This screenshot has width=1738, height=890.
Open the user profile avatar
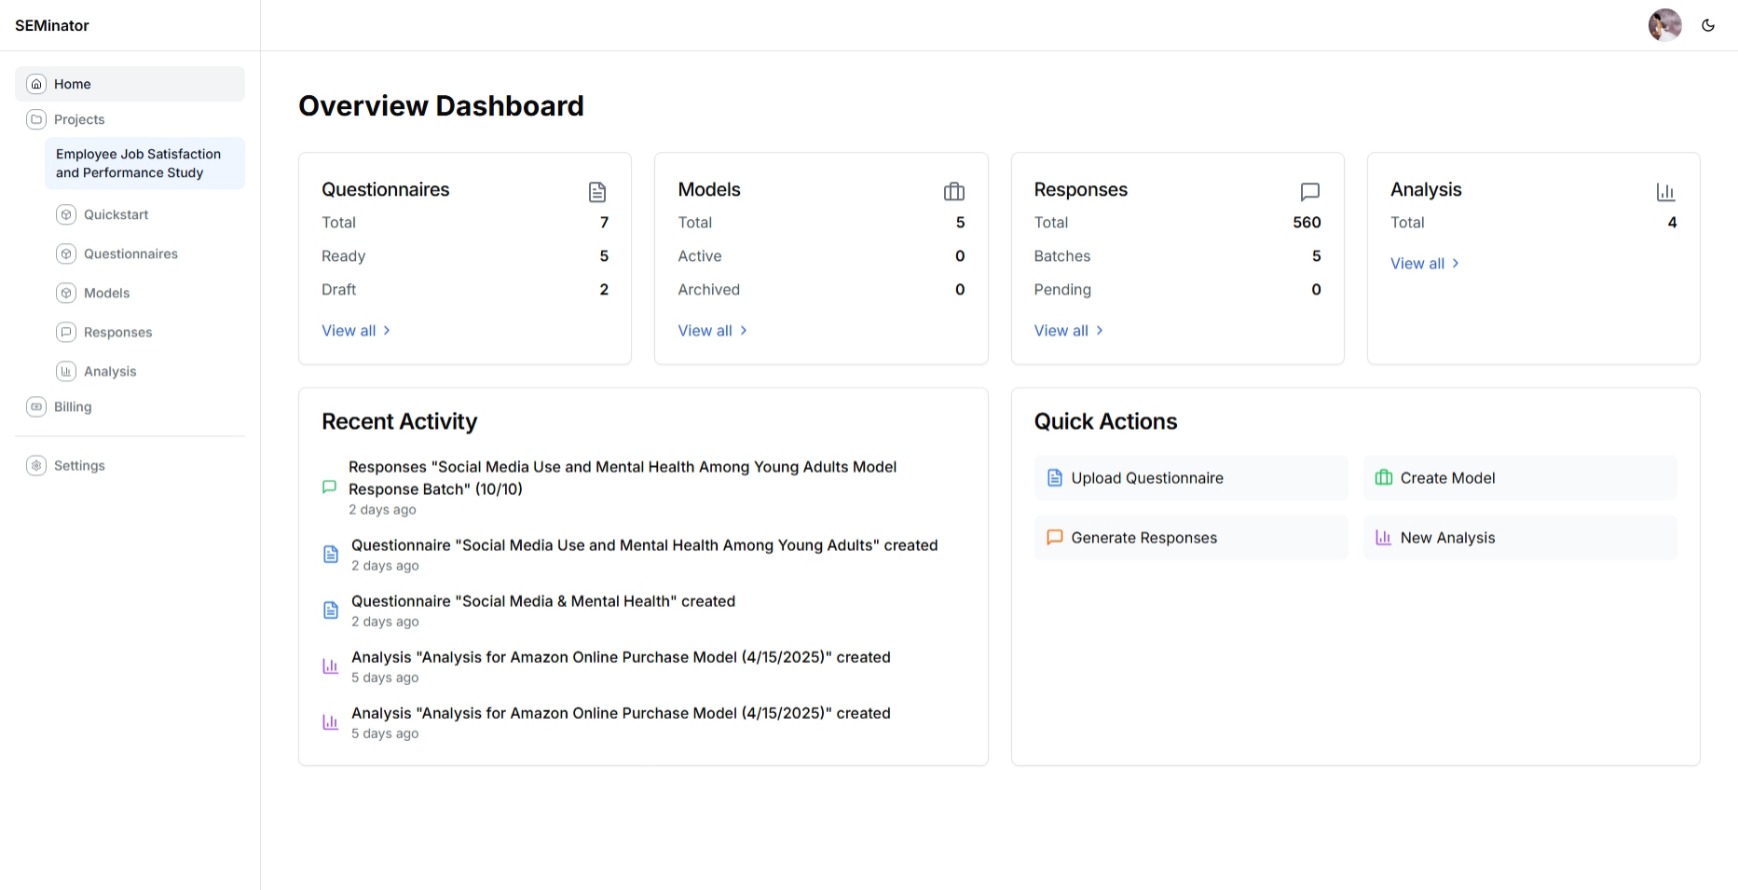(1664, 25)
